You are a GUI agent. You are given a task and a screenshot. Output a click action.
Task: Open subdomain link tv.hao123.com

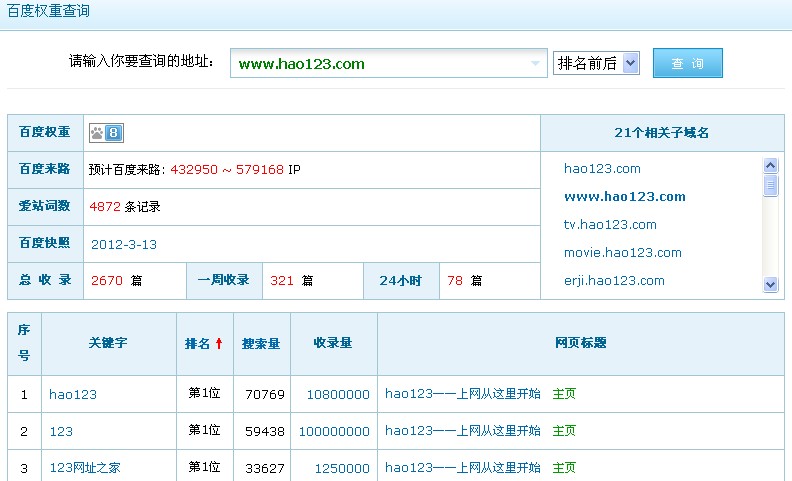click(610, 225)
